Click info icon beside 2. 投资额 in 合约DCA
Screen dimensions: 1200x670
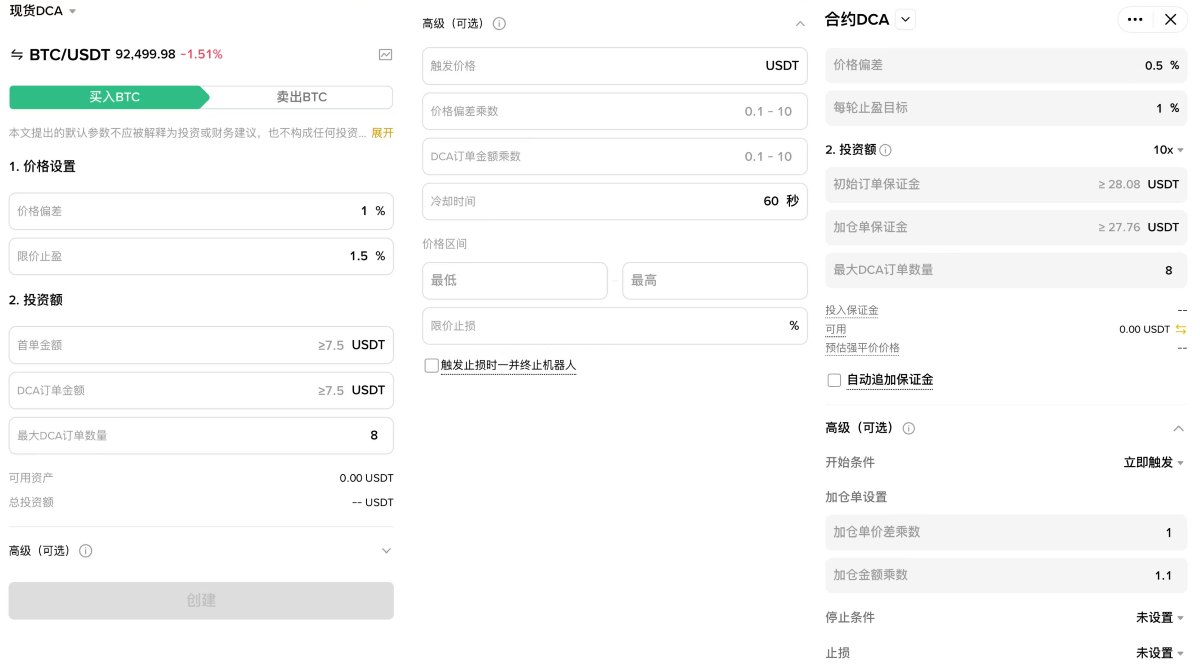[886, 150]
